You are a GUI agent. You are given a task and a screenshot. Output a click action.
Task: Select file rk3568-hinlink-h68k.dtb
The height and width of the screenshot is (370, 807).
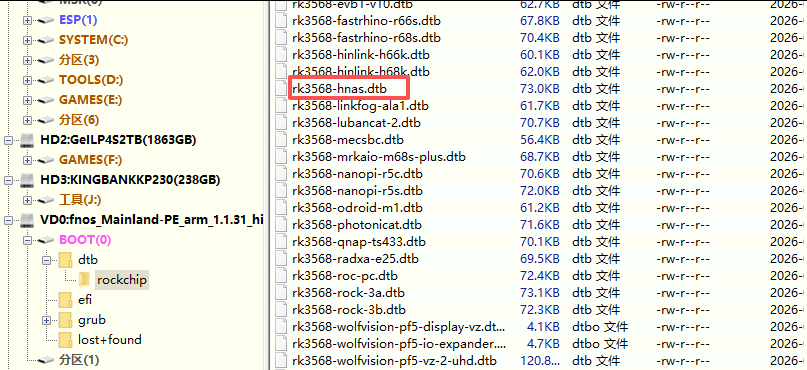pos(361,72)
